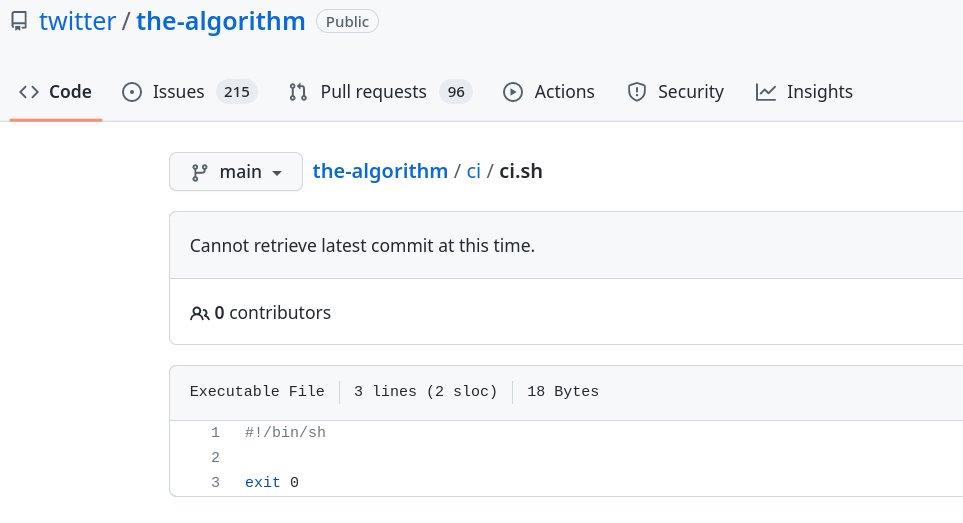
Task: Click the 96 pull requests counter
Action: tap(456, 92)
